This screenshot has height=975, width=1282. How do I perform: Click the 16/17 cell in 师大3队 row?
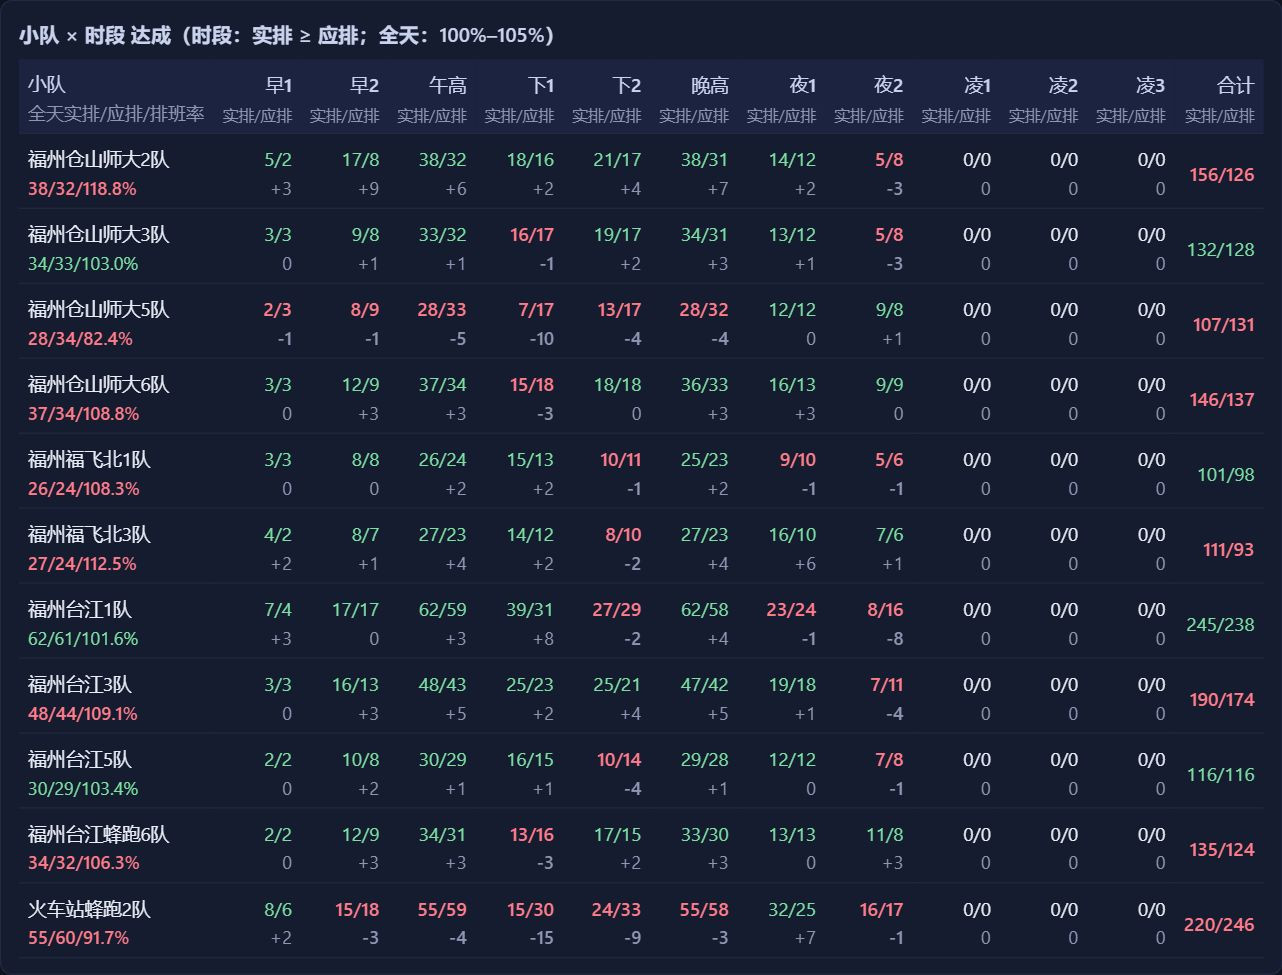pyautogui.click(x=532, y=234)
